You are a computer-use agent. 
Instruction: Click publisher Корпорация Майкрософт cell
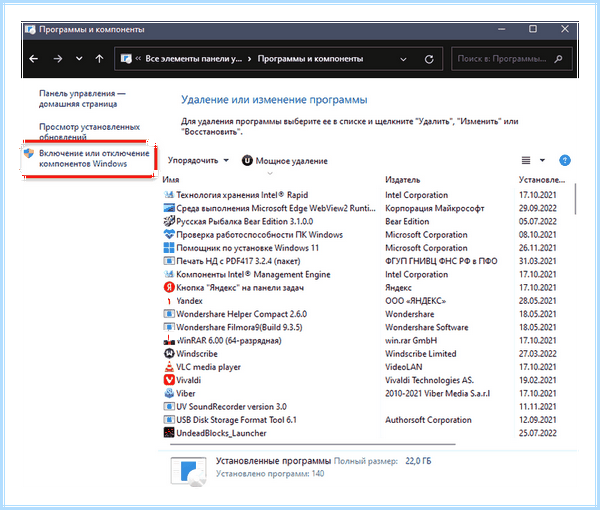point(434,208)
